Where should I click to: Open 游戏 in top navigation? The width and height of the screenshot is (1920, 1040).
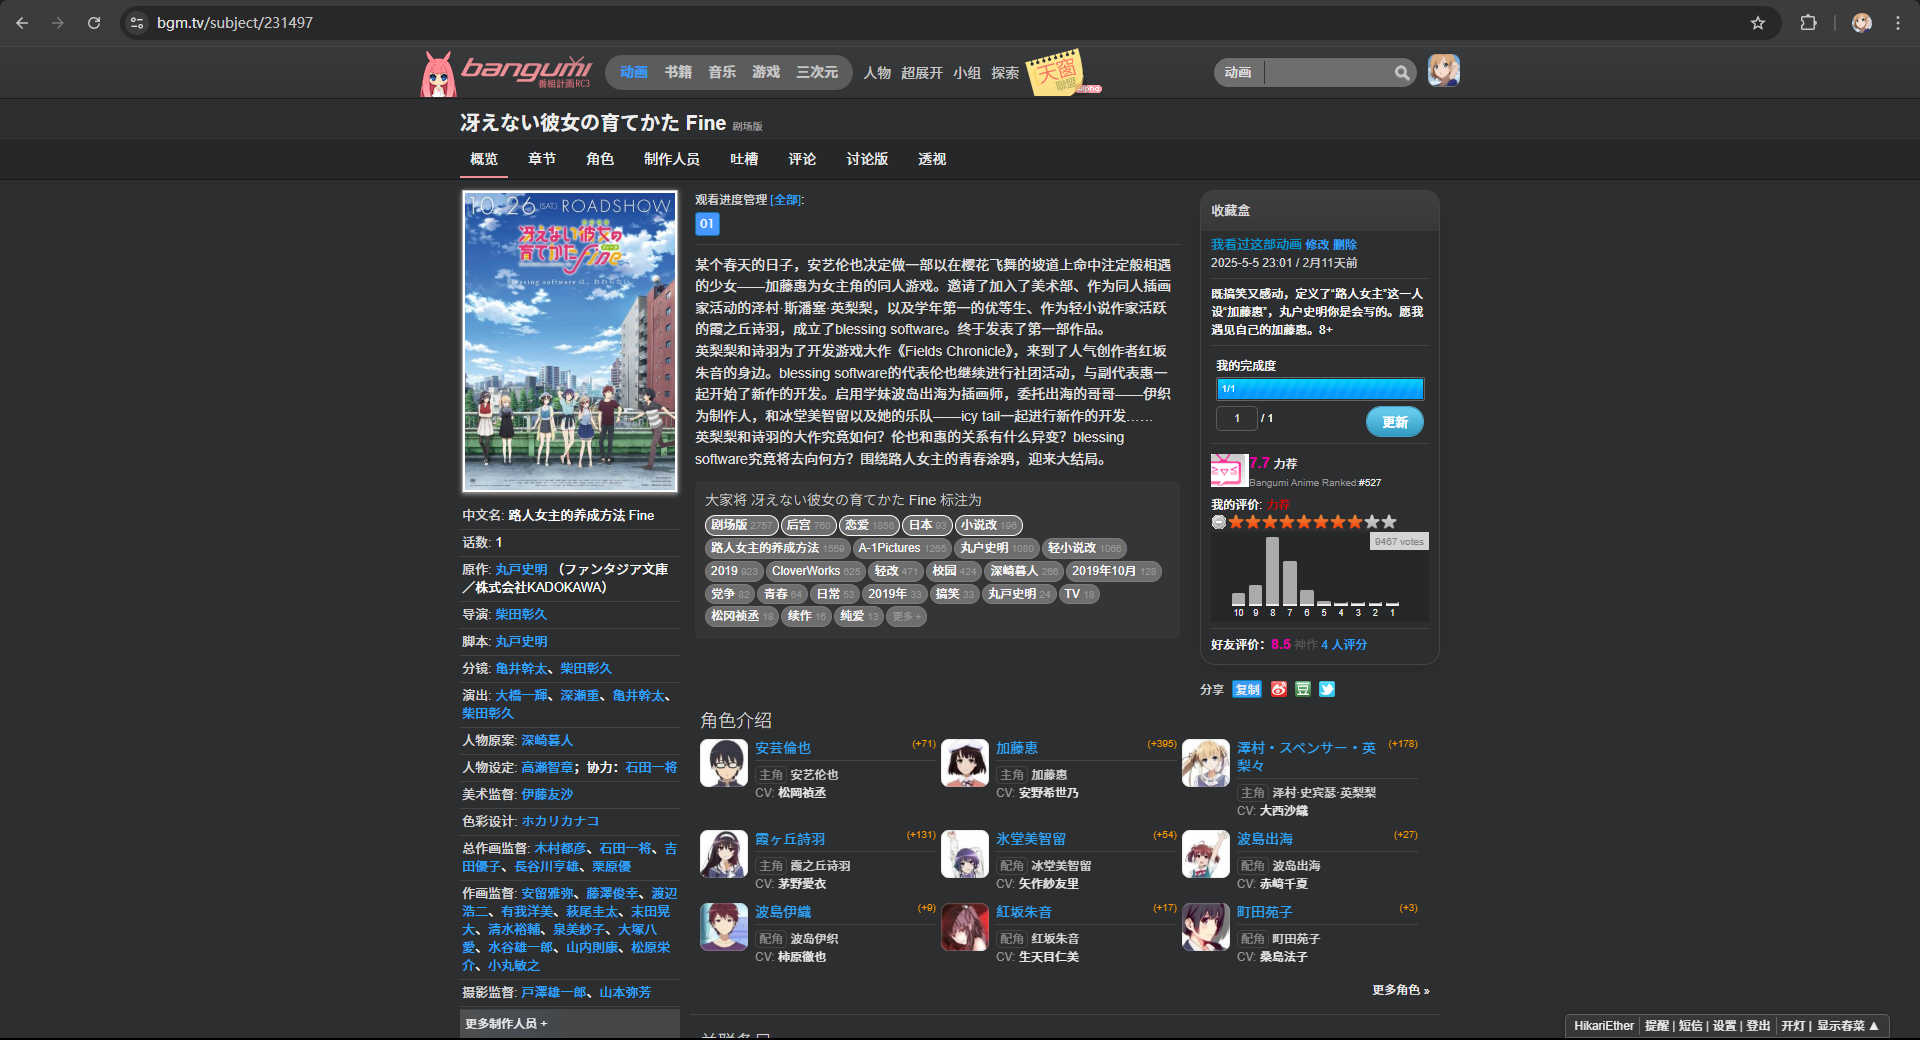(766, 72)
